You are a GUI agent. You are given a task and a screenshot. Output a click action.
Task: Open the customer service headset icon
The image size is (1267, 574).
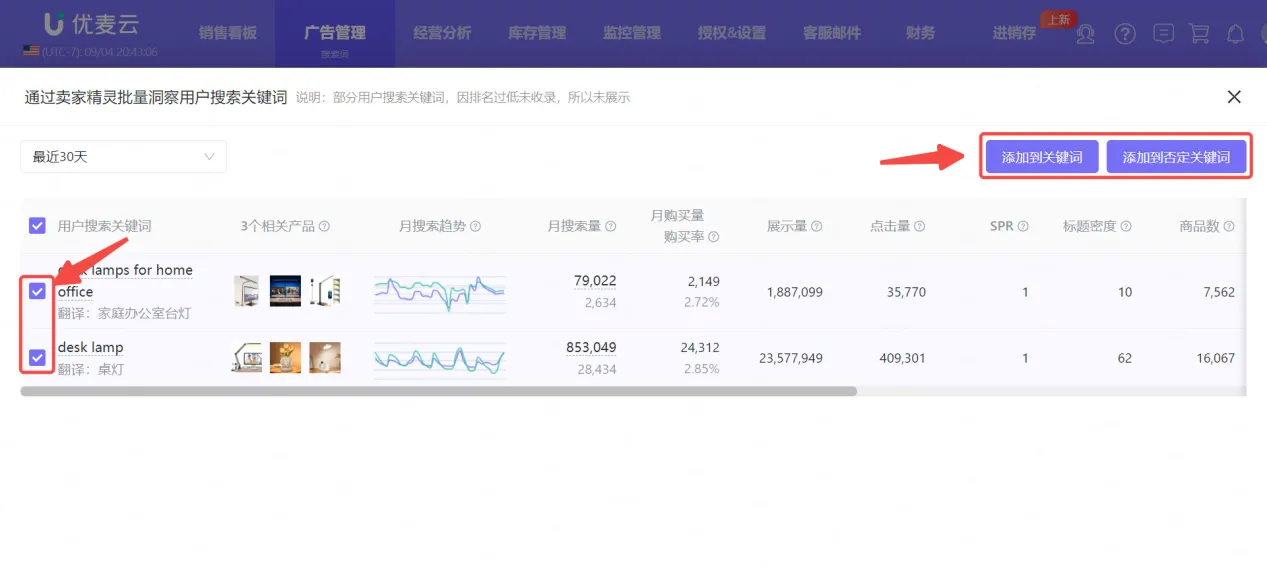pyautogui.click(x=1087, y=34)
